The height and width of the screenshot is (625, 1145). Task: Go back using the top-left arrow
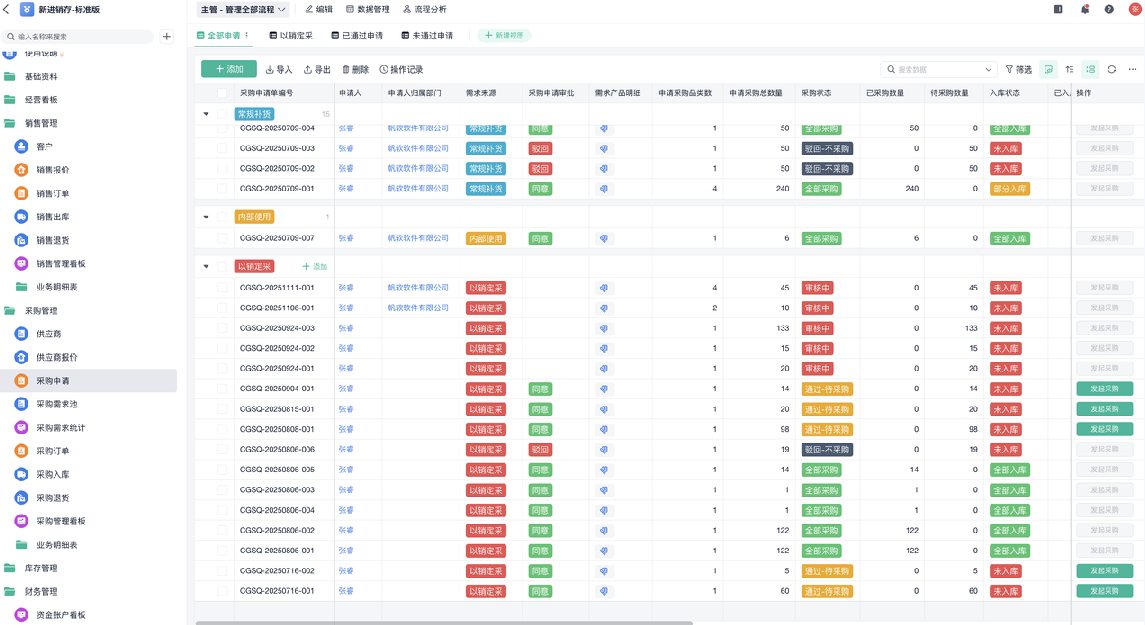click(x=7, y=9)
